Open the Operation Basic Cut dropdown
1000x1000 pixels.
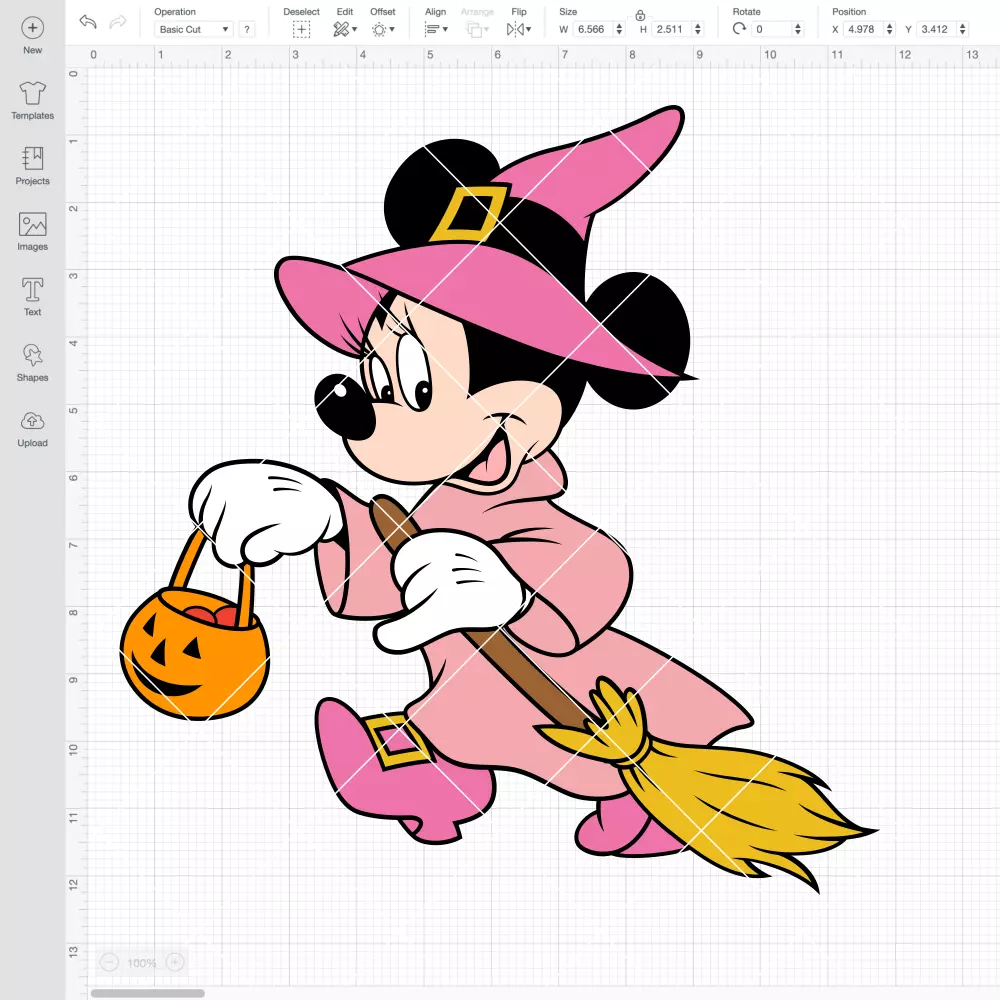pyautogui.click(x=193, y=29)
